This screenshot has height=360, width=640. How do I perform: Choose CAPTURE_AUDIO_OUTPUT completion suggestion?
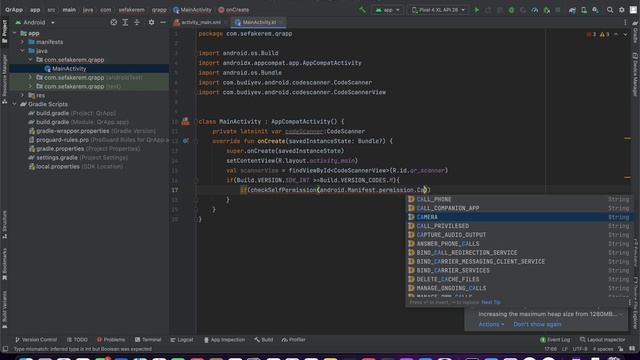click(518, 235)
